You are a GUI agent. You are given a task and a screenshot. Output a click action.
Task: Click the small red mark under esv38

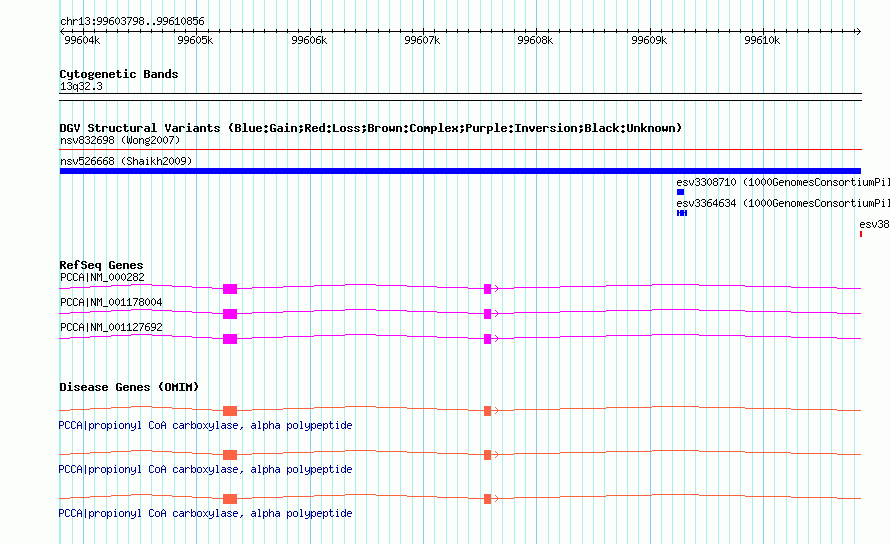tap(860, 234)
